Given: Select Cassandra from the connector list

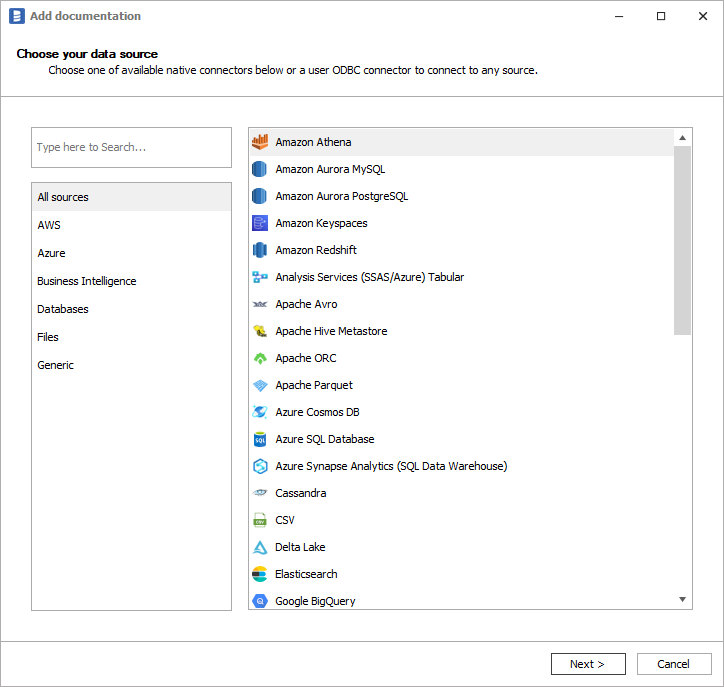Looking at the screenshot, I should (301, 493).
